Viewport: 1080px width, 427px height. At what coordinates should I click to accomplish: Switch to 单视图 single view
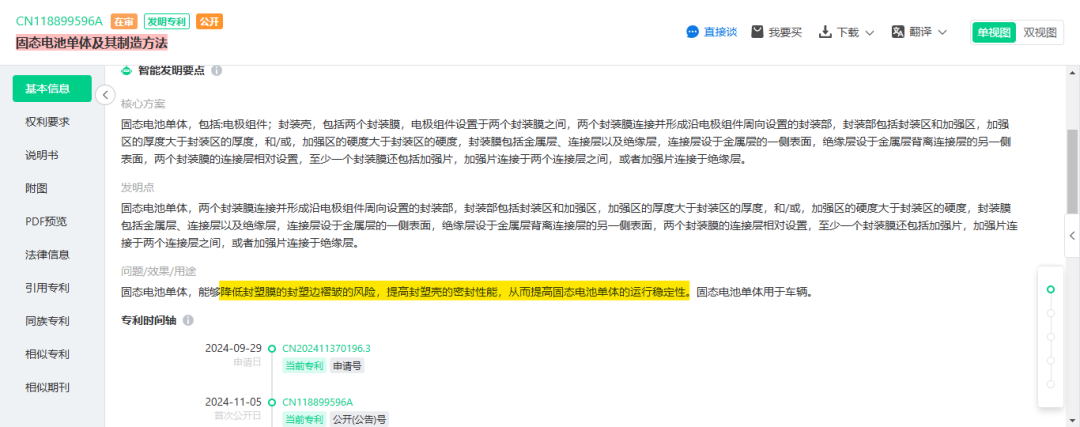pyautogui.click(x=994, y=32)
